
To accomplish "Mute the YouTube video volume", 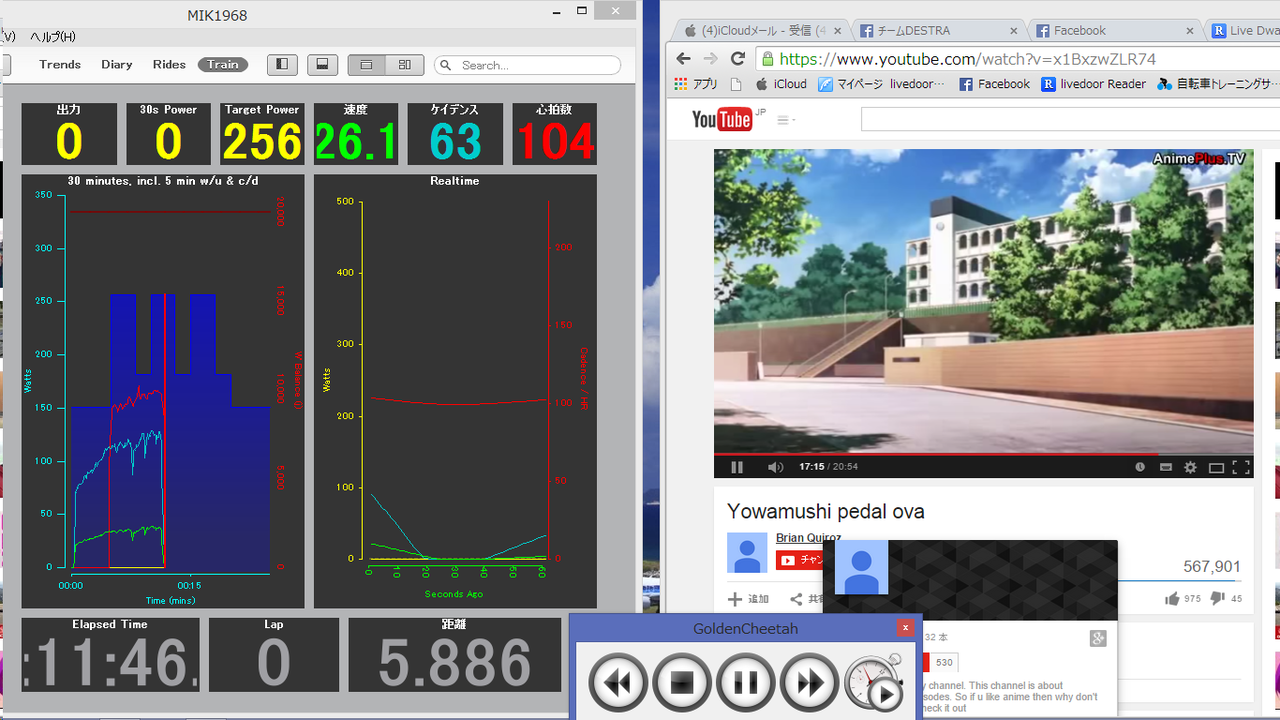I will tap(775, 467).
